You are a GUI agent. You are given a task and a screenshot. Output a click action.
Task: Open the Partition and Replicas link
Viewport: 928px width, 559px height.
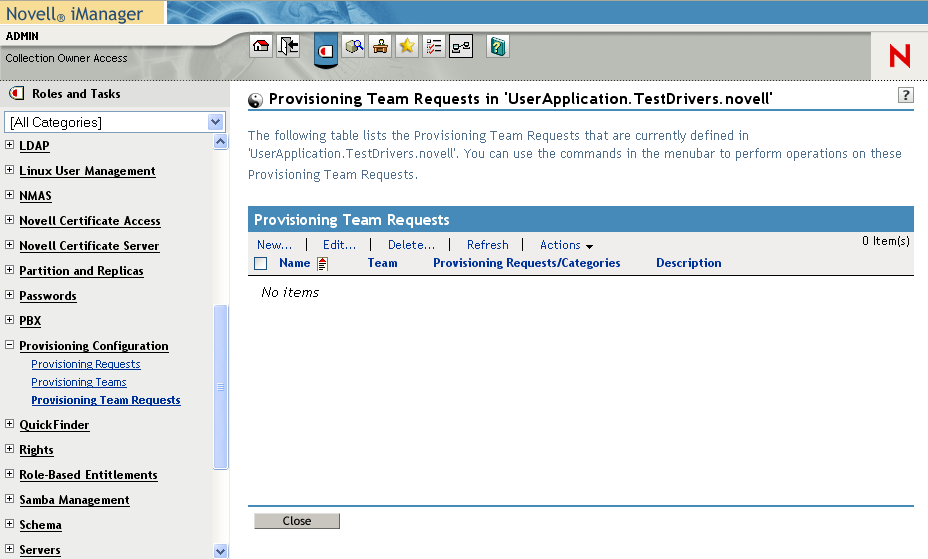click(82, 271)
